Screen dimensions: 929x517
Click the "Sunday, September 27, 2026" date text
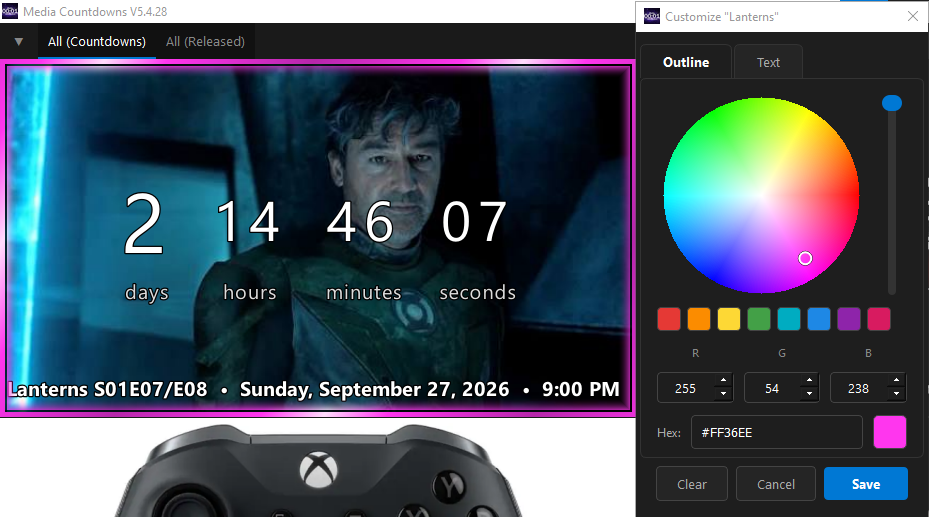[x=374, y=389]
